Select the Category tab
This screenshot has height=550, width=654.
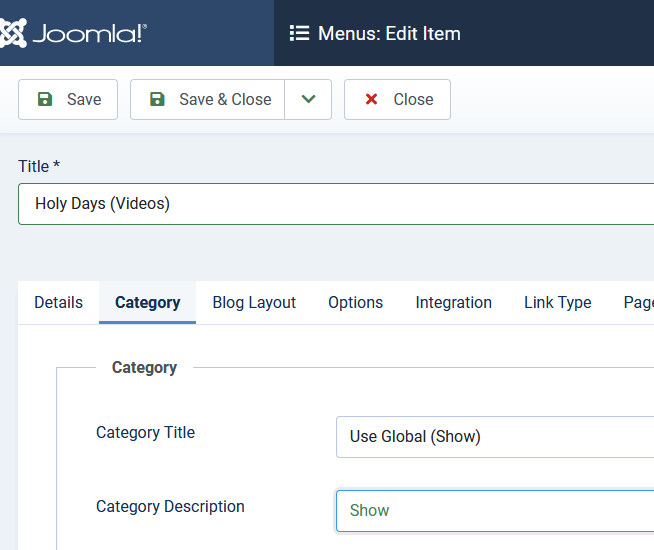click(148, 302)
